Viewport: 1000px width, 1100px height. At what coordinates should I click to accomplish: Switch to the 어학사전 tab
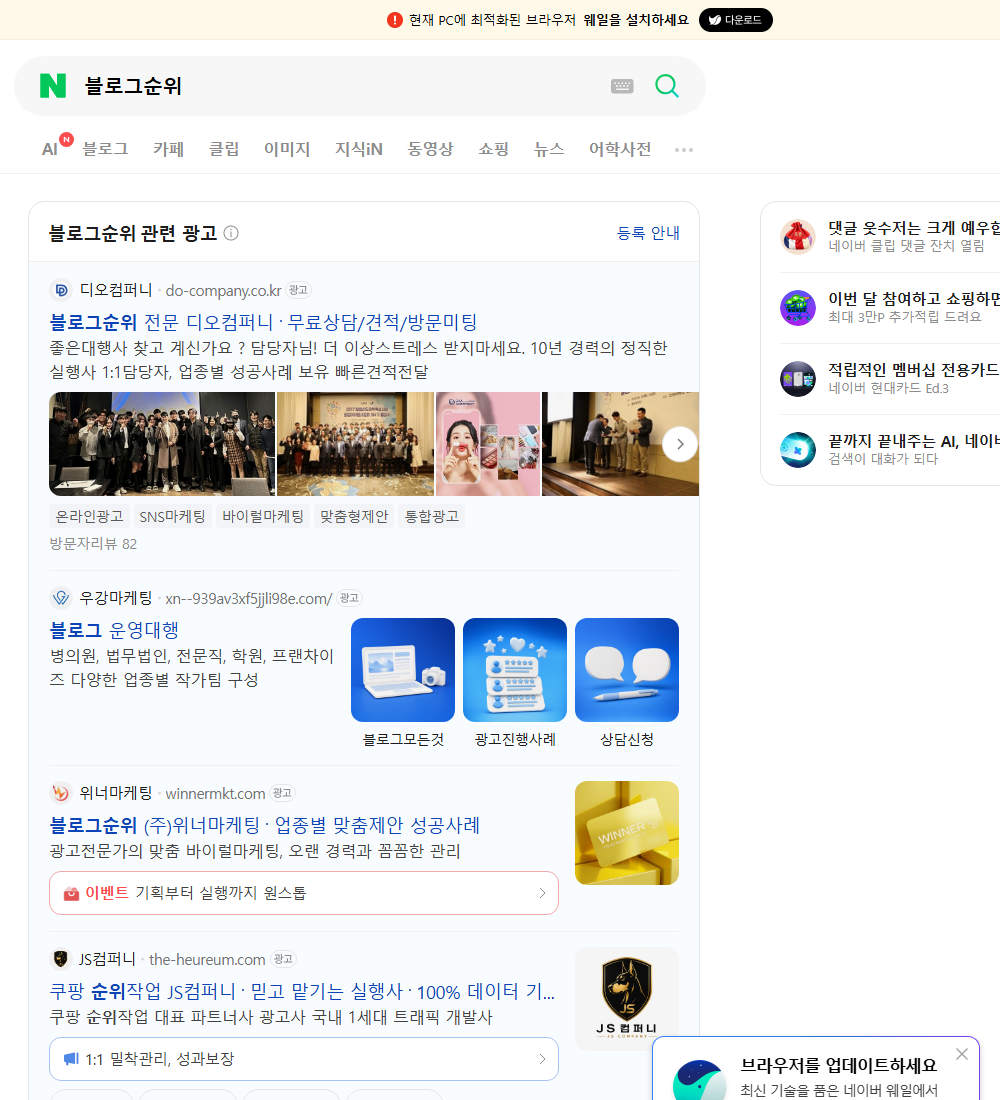pyautogui.click(x=620, y=149)
